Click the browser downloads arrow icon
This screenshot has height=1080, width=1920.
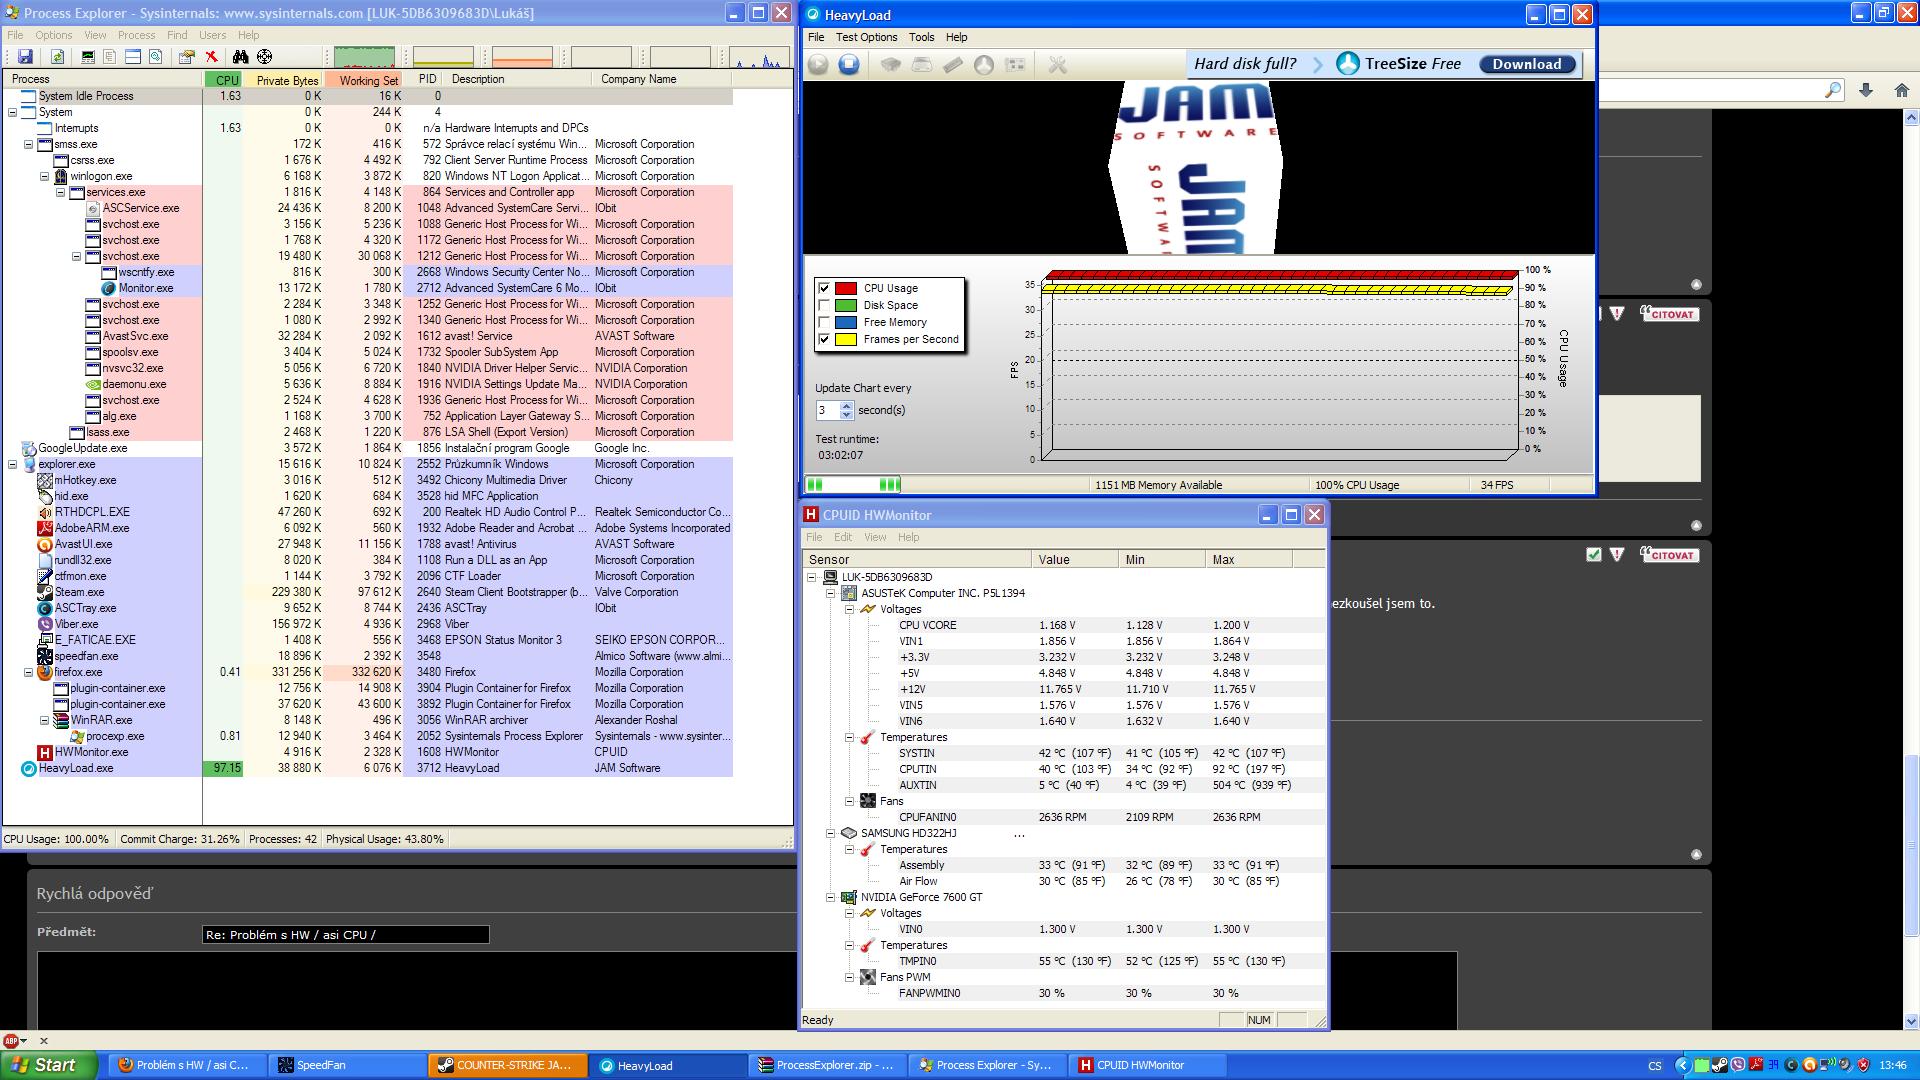1866,90
